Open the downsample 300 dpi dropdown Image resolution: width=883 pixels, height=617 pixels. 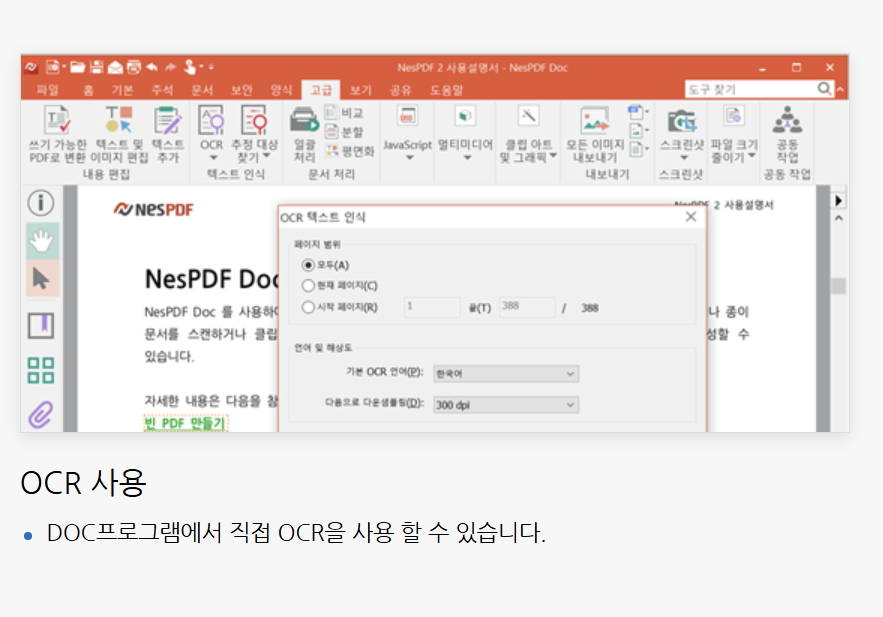coord(506,405)
